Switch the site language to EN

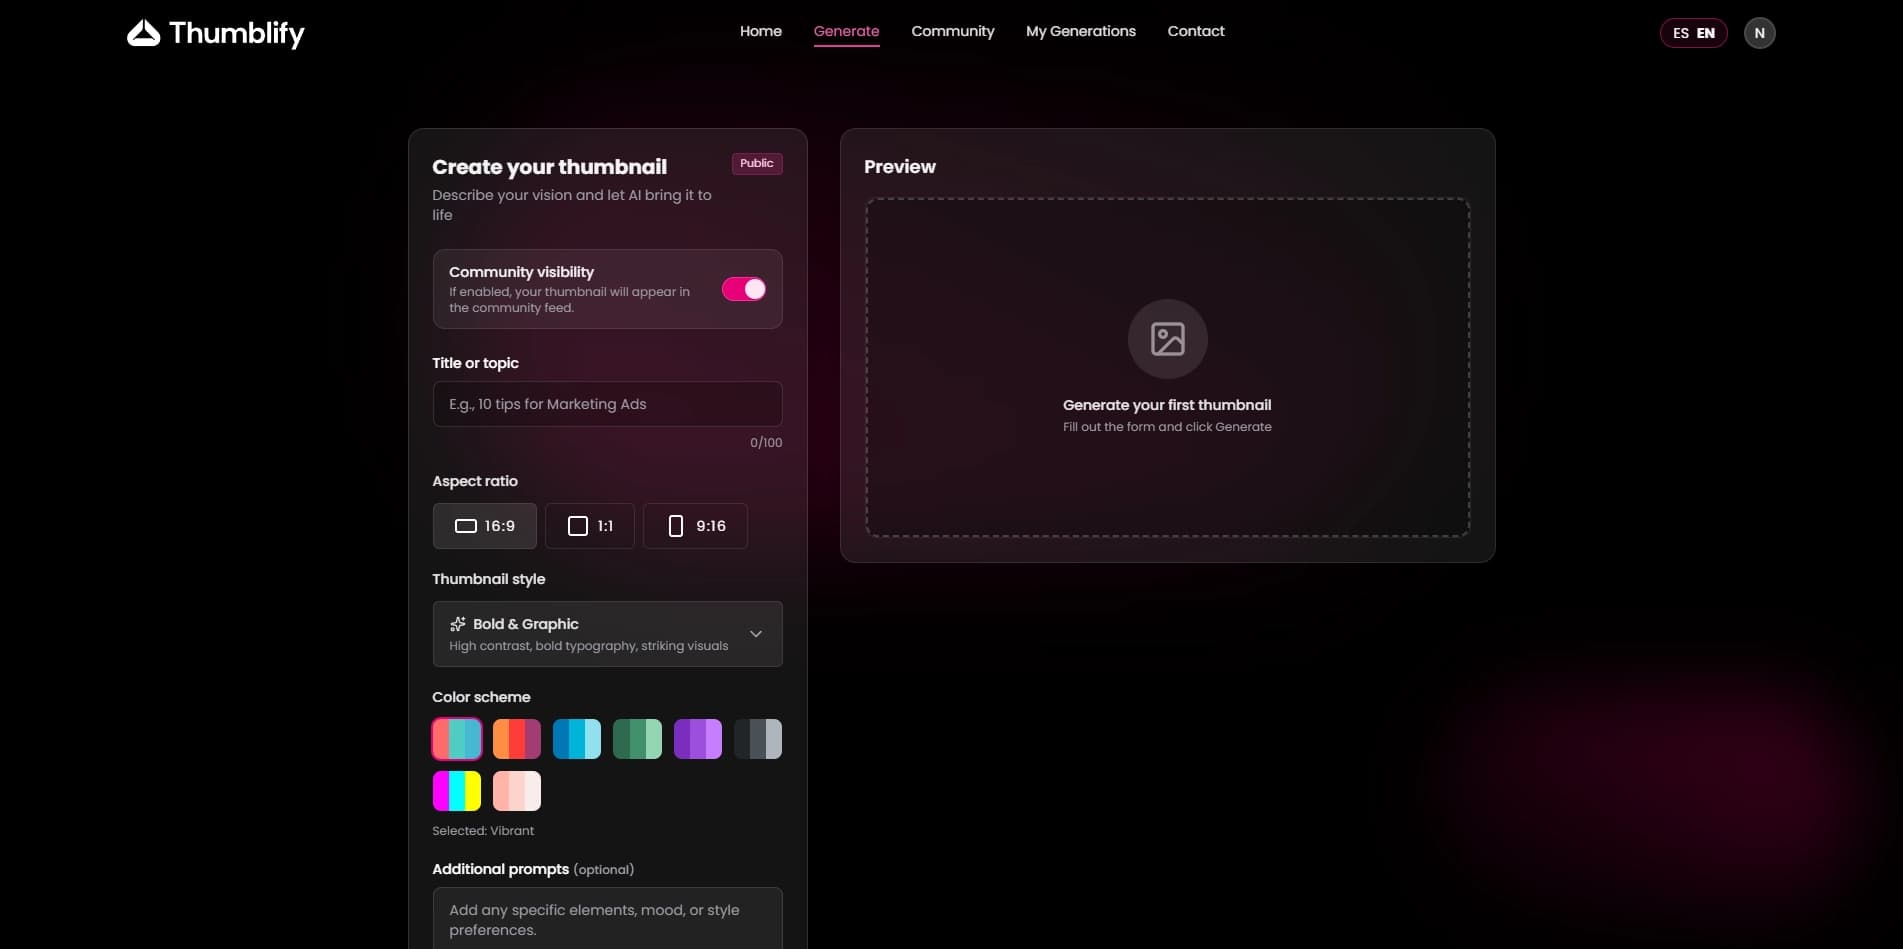[x=1704, y=32]
